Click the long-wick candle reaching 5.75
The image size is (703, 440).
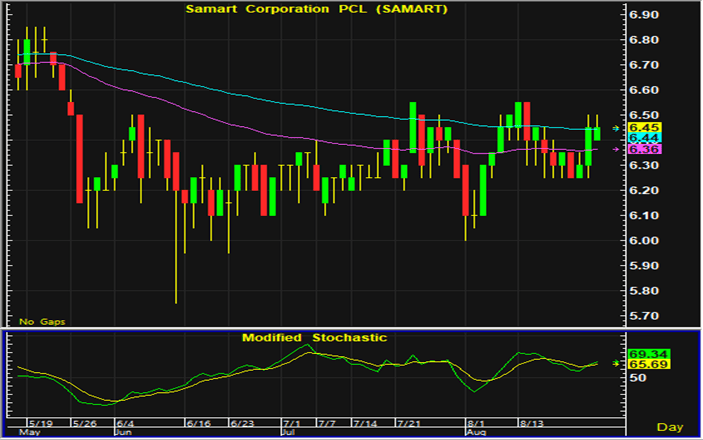[x=176, y=250]
